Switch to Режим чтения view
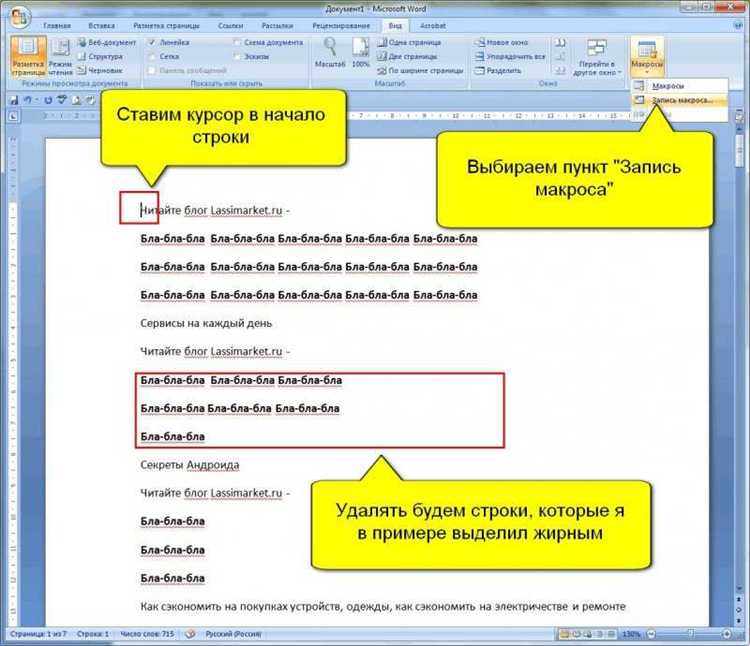 click(x=60, y=56)
